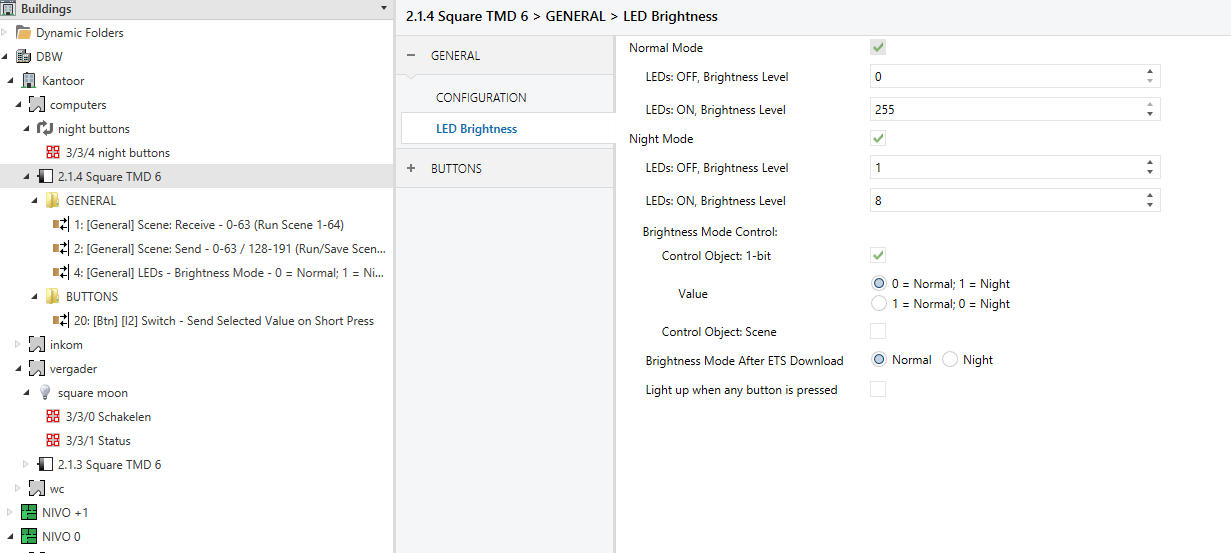The image size is (1231, 553).
Task: Enable Control Object: Scene checkbox
Action: click(878, 331)
